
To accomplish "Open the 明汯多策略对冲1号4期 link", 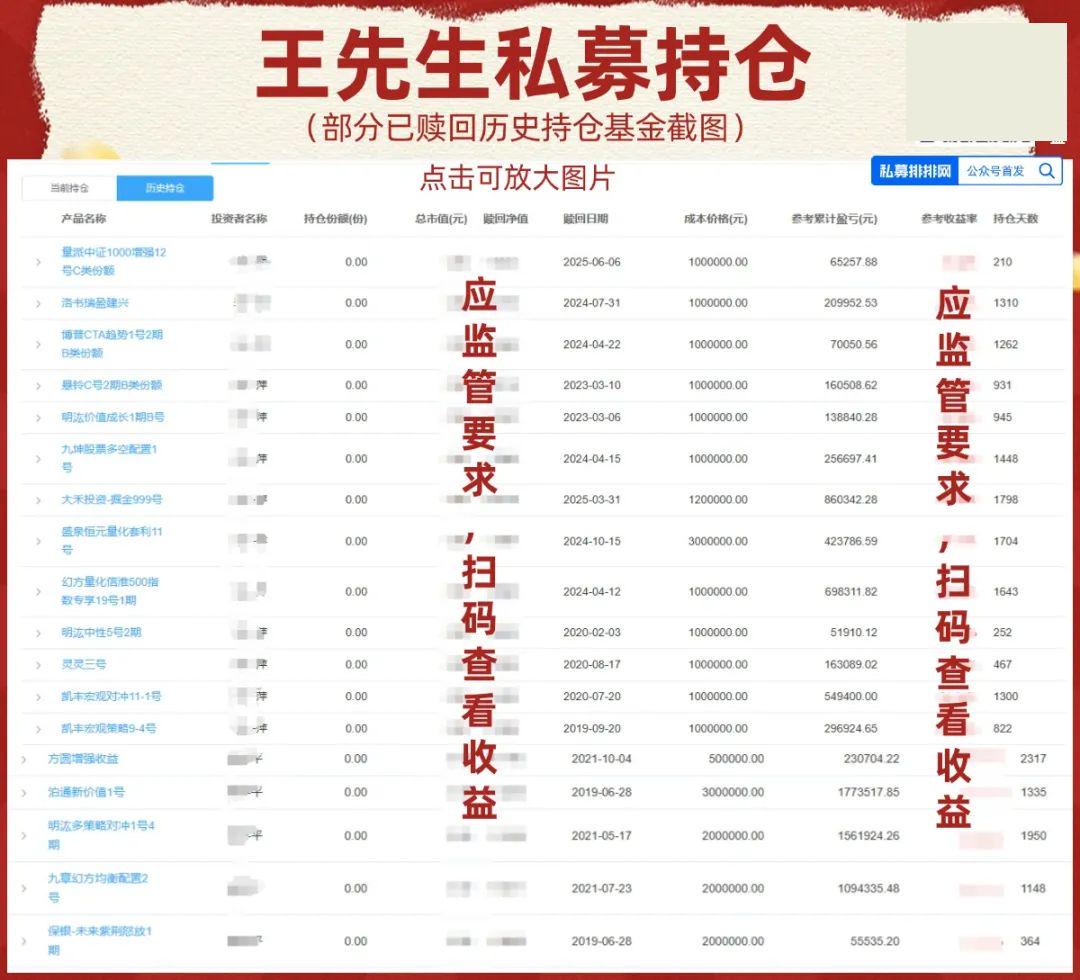I will pos(101,835).
